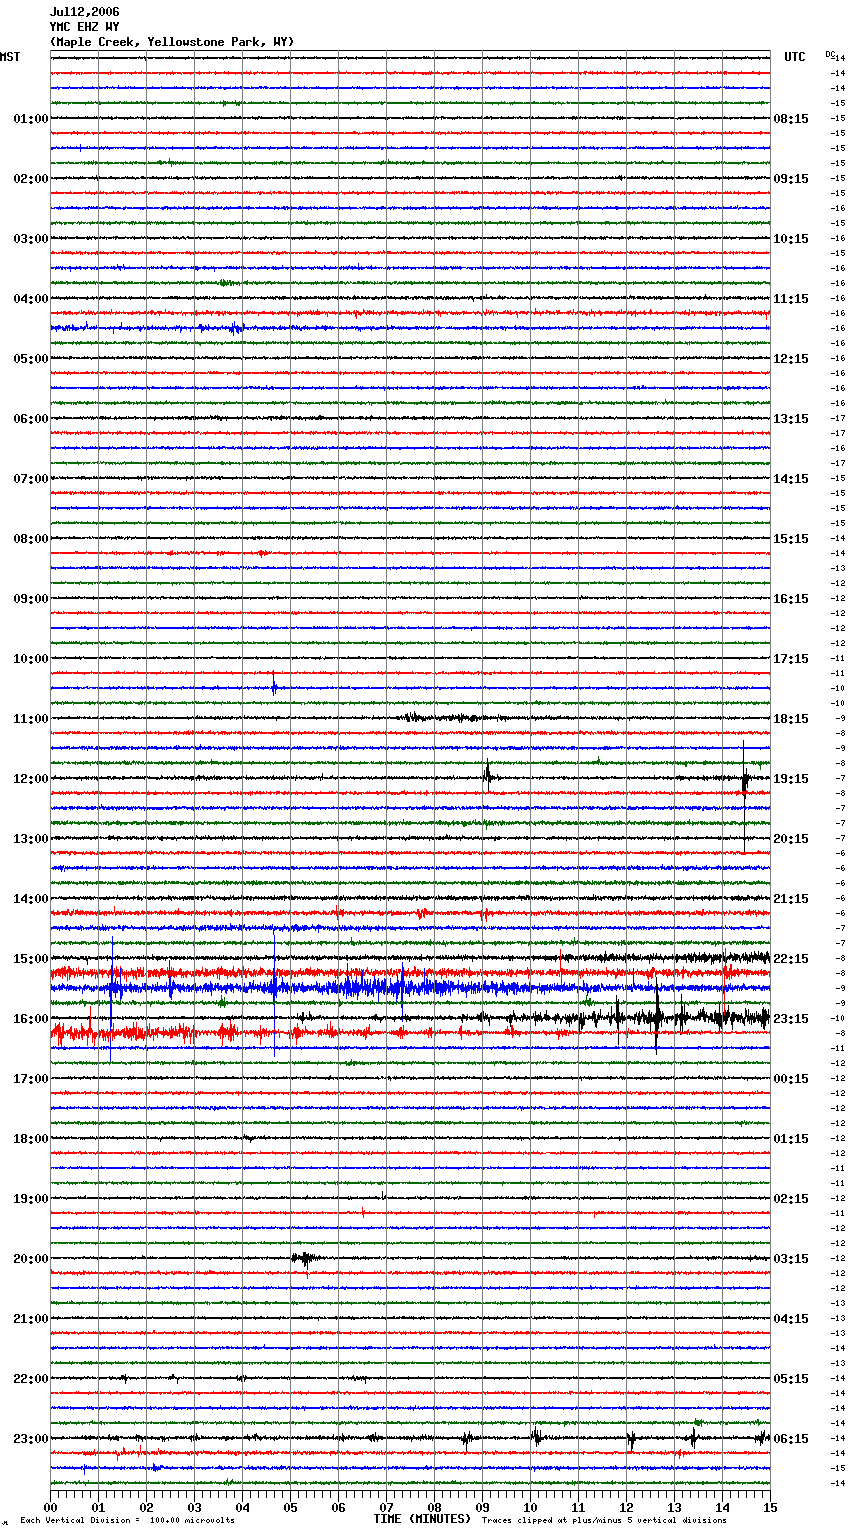
Task: Click the '20:00' MST time label
Action: [31, 1259]
